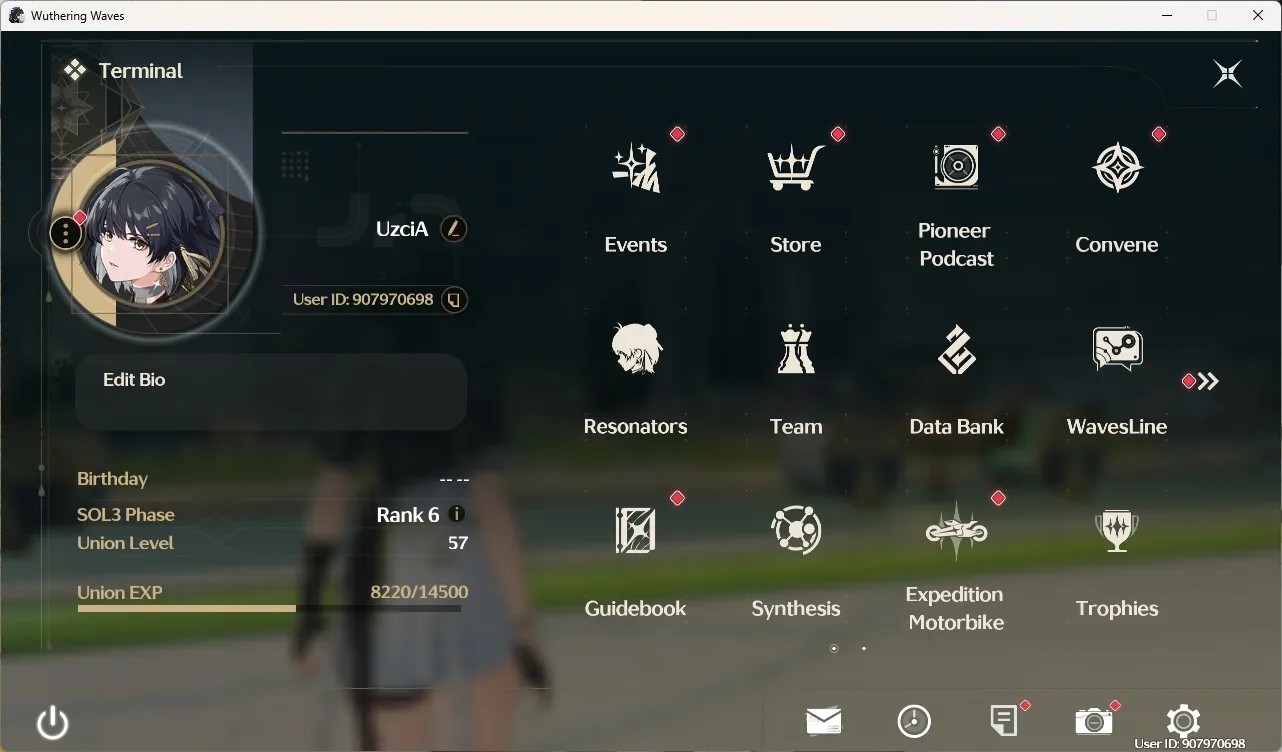Open the Expedition Motorbike icon
The height and width of the screenshot is (752, 1282).
click(x=957, y=530)
